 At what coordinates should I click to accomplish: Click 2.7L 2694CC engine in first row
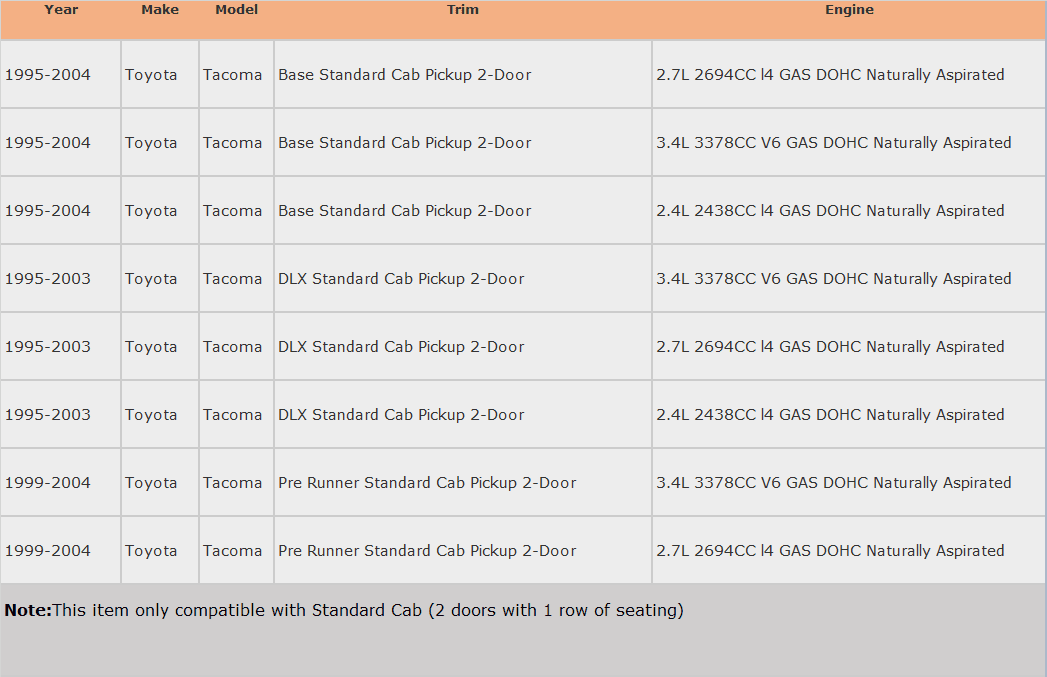[x=830, y=75]
